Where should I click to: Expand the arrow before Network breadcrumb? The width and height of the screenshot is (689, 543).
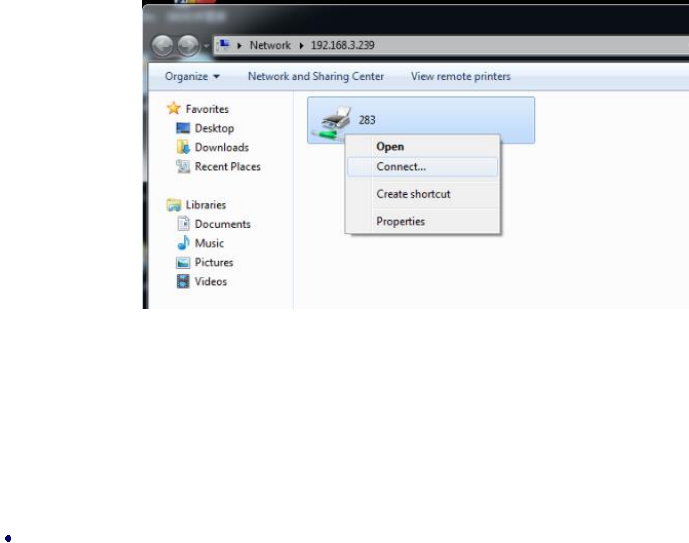pos(239,45)
